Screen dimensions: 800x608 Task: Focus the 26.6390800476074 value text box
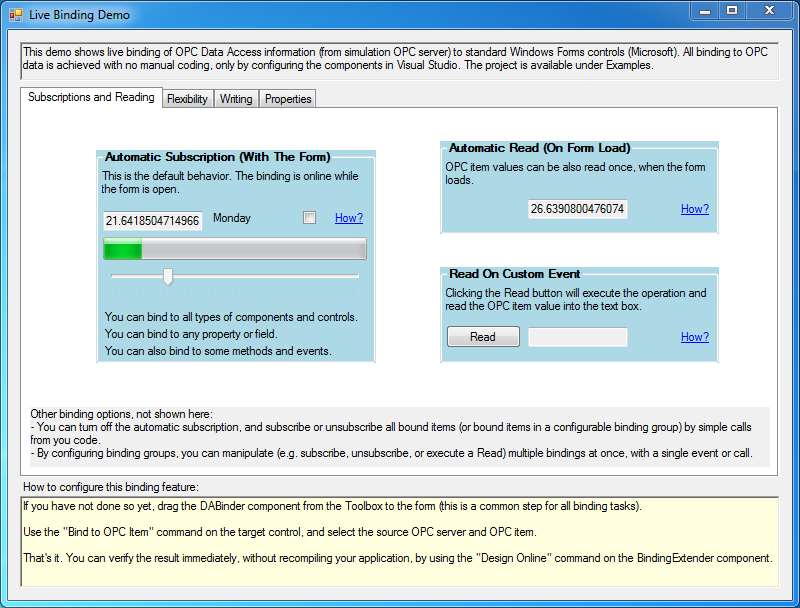(x=577, y=209)
